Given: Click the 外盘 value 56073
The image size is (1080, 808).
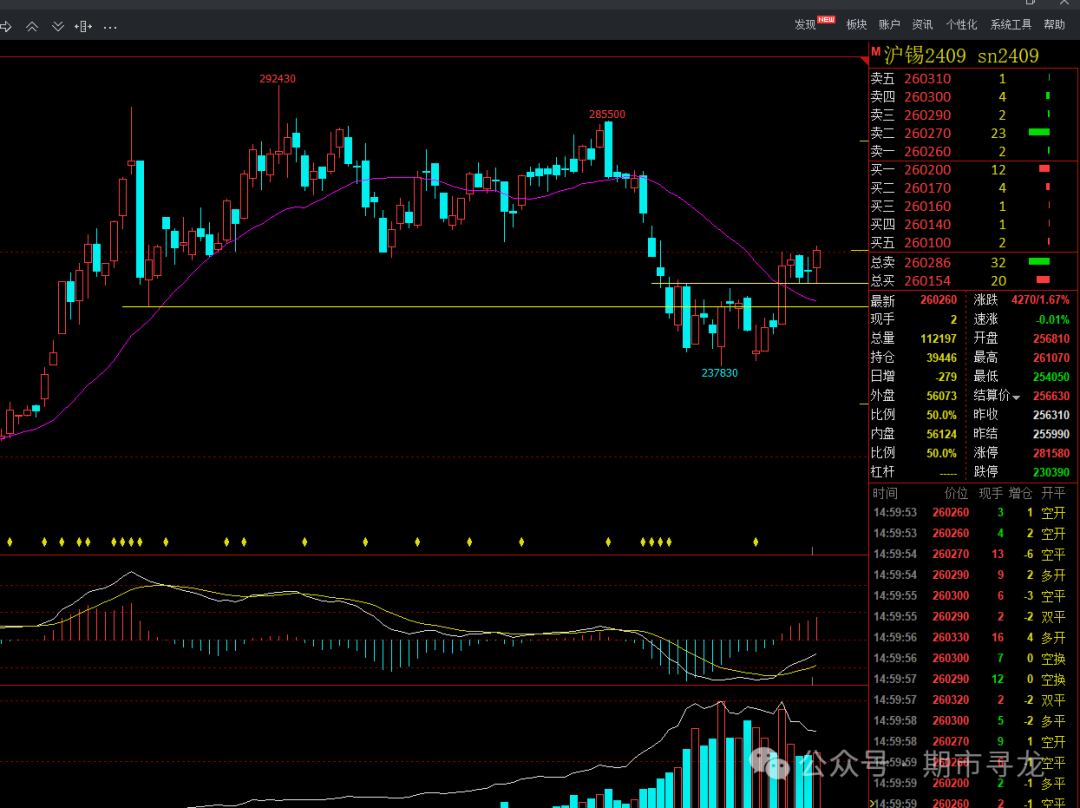Looking at the screenshot, I should point(942,396).
